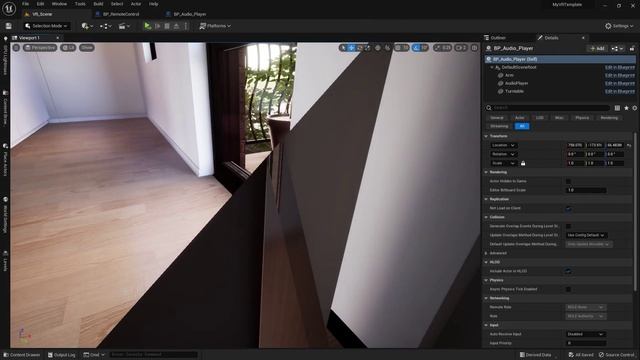This screenshot has height=360, width=640.
Task: Open Derived Data menu in status bar
Action: tap(536, 355)
